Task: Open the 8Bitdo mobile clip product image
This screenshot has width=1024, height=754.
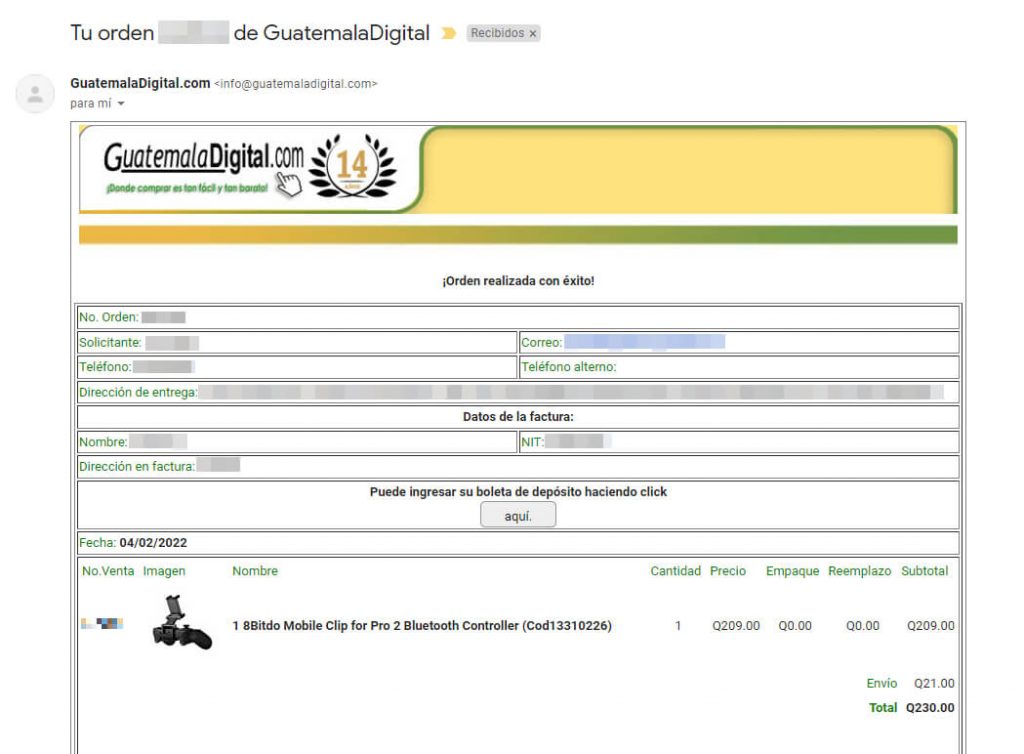Action: (181, 624)
